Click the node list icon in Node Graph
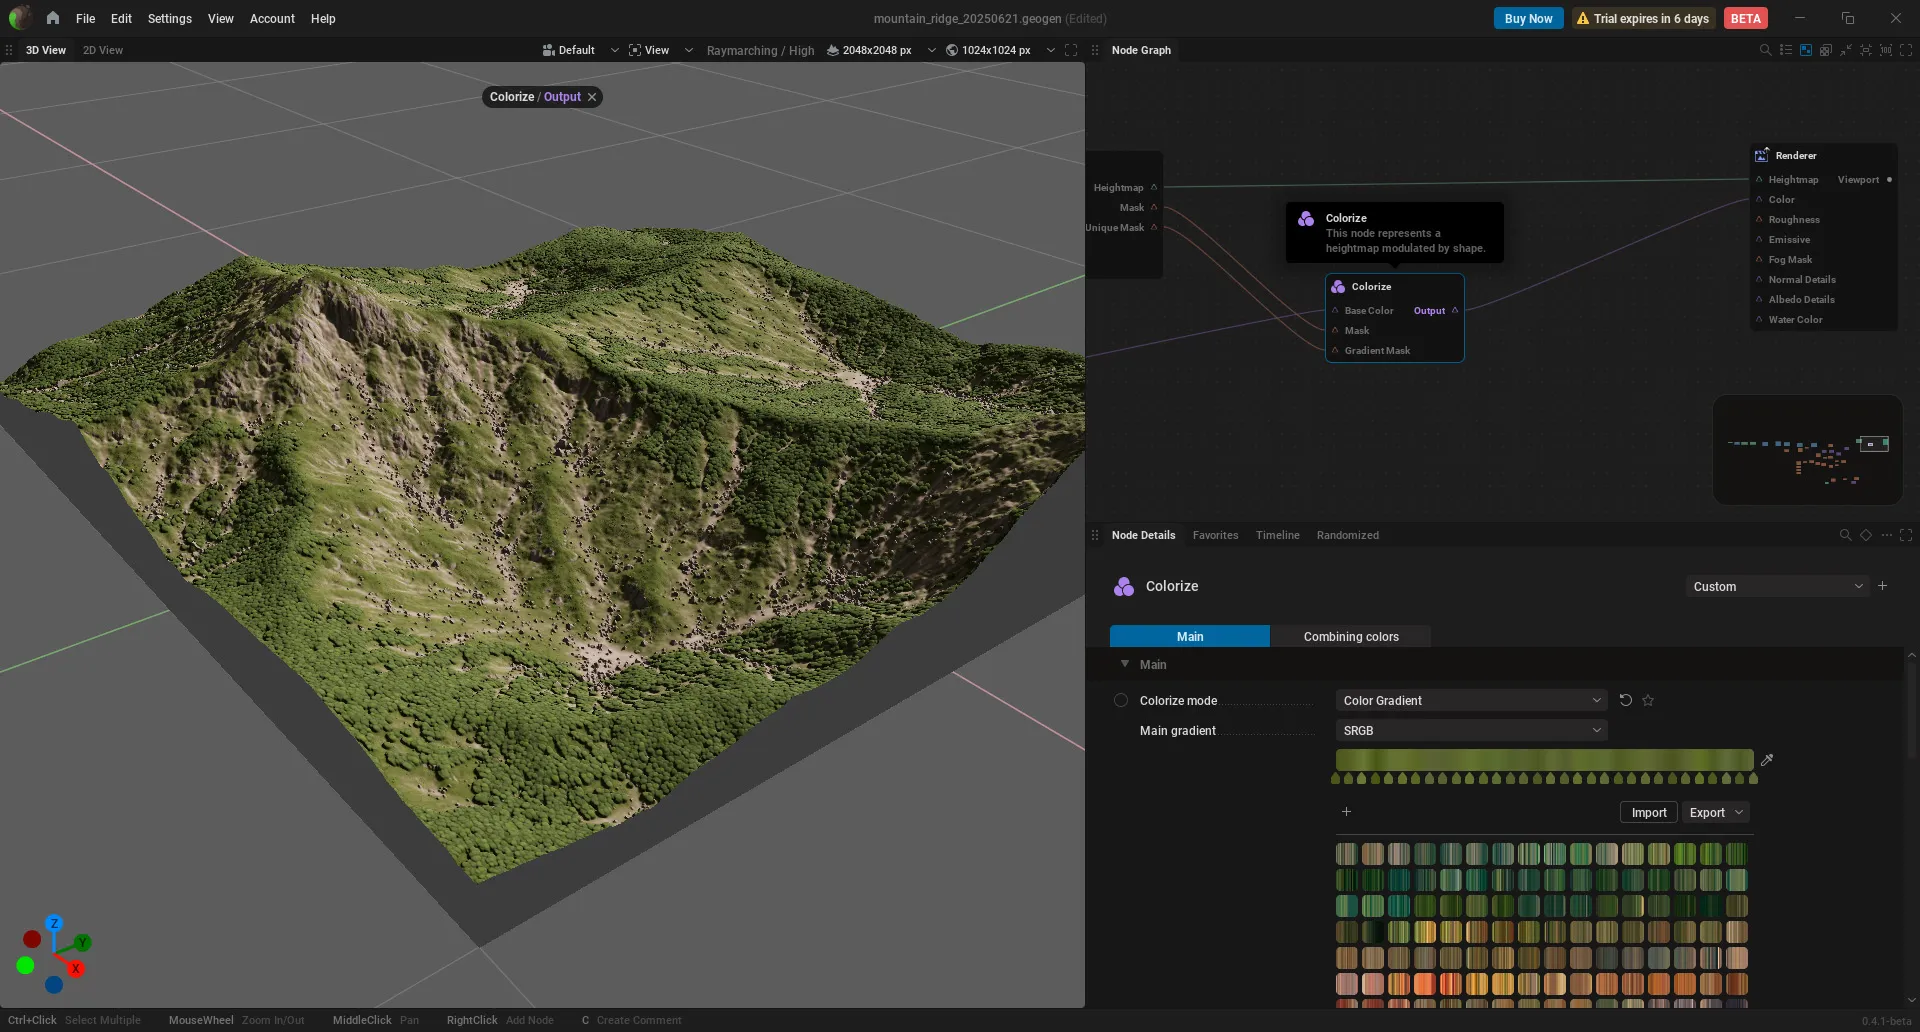Viewport: 1920px width, 1032px height. (1786, 50)
